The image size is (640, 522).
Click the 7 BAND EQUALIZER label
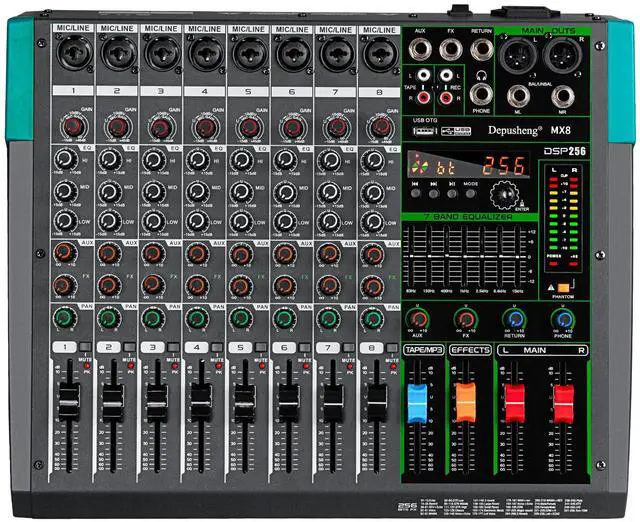click(469, 216)
